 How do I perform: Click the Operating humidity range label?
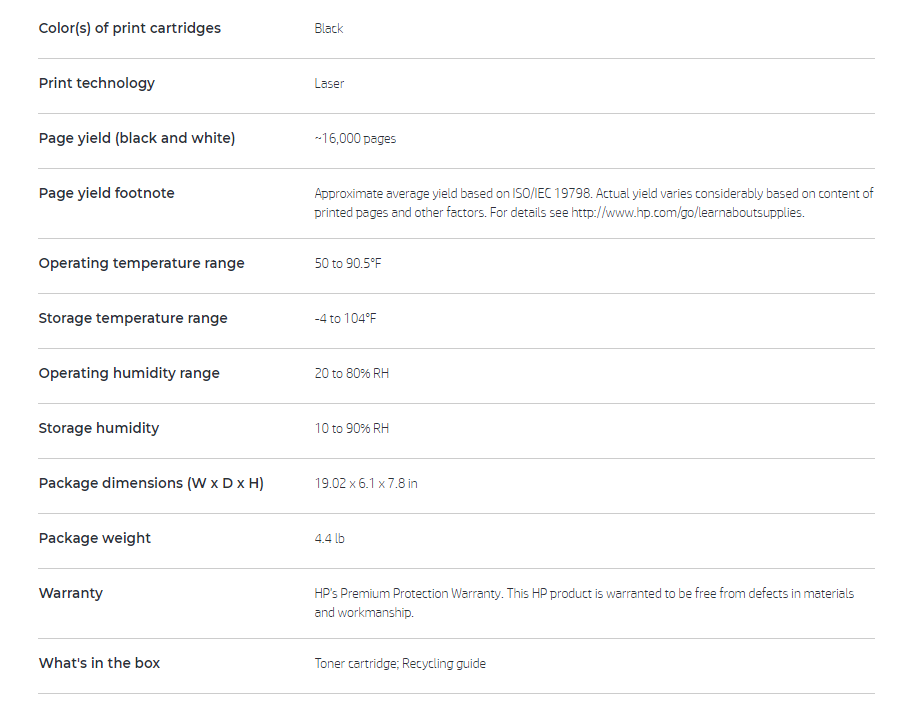coord(129,373)
